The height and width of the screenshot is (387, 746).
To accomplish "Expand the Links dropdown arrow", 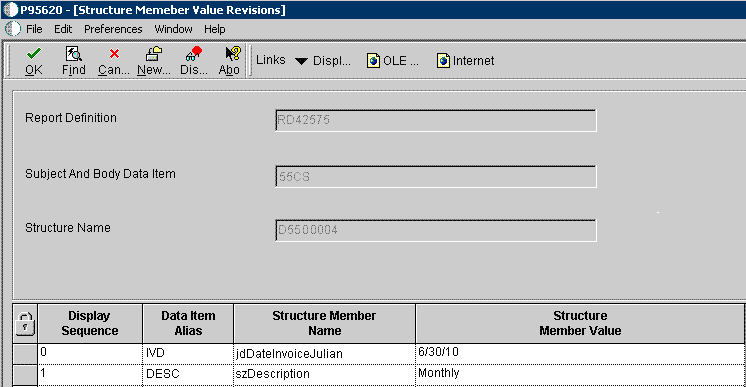I will [301, 61].
